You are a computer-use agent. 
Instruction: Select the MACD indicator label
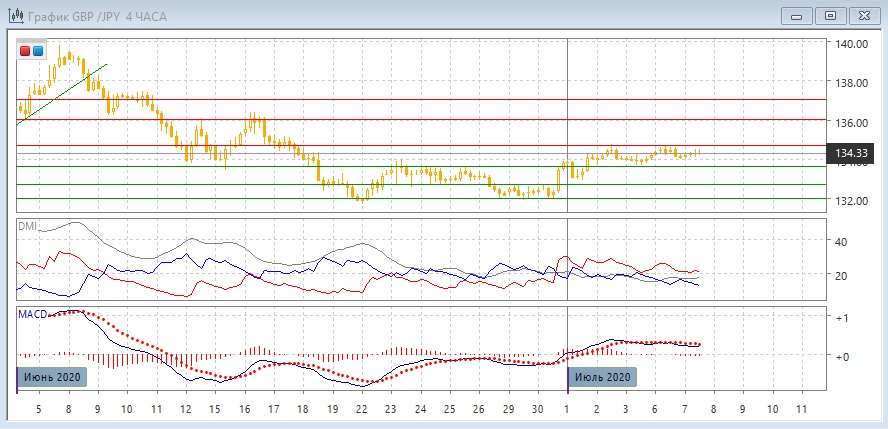(x=31, y=315)
